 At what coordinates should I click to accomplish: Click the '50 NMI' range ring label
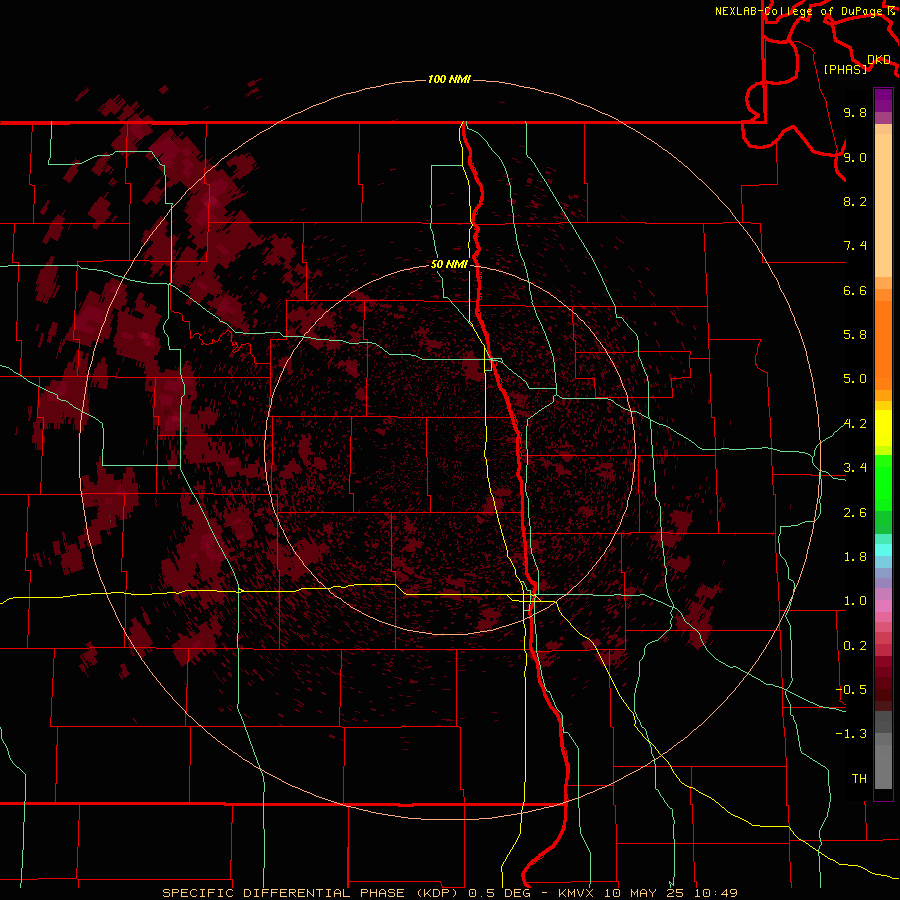pos(449,265)
